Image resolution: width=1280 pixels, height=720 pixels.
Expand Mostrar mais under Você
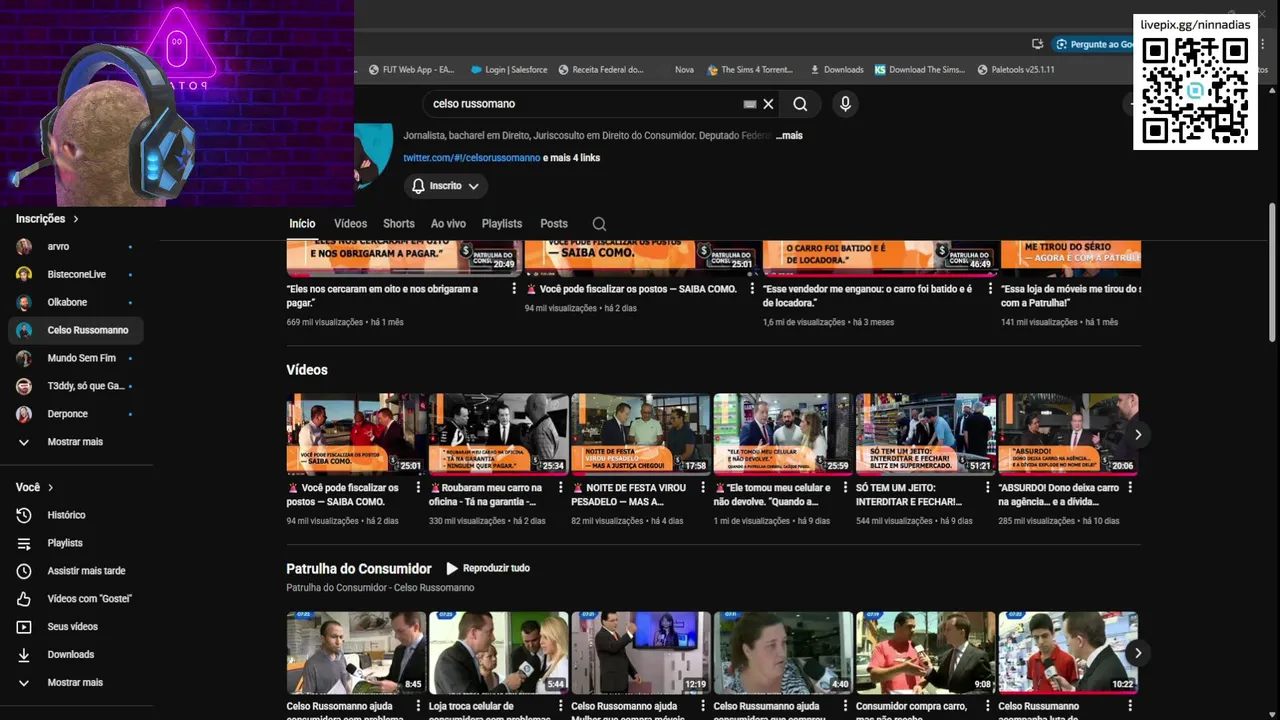tap(75, 683)
